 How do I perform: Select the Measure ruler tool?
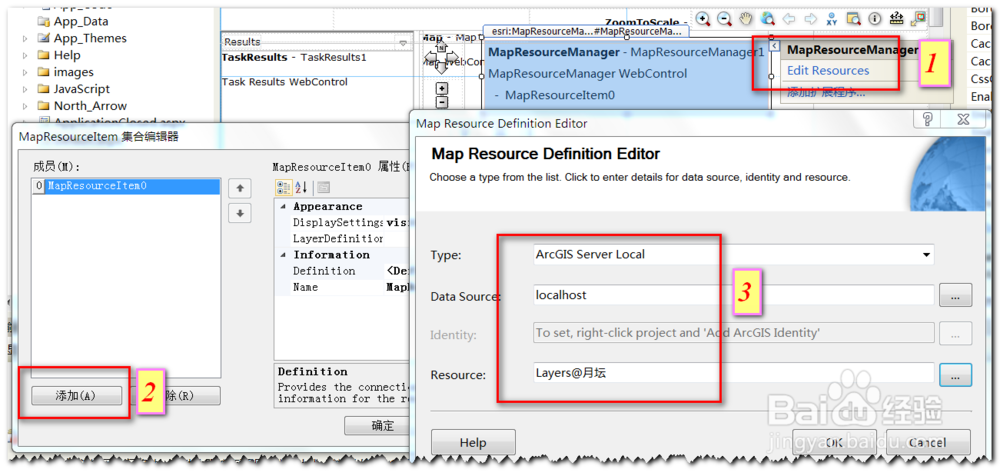[897, 19]
